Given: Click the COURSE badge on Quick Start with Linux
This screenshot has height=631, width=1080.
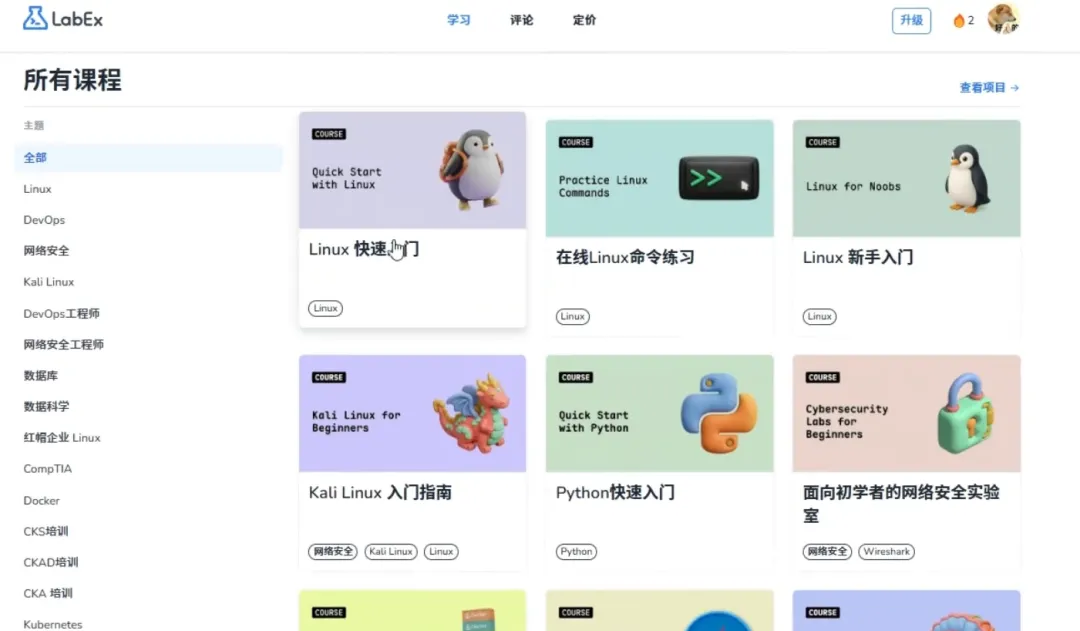Looking at the screenshot, I should point(329,134).
